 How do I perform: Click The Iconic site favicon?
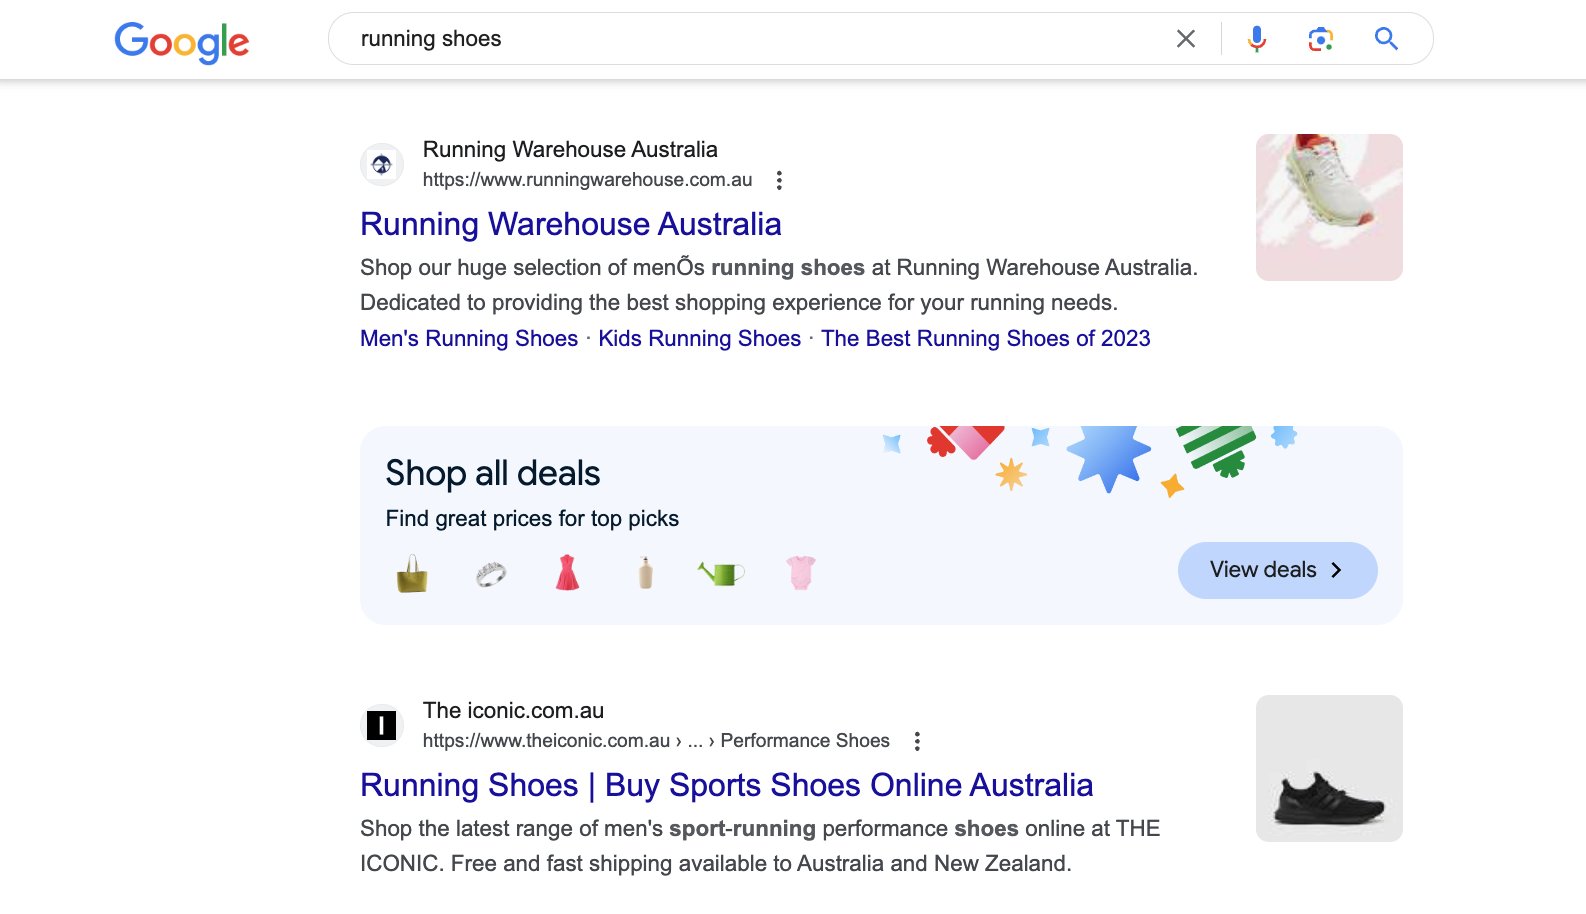[381, 725]
